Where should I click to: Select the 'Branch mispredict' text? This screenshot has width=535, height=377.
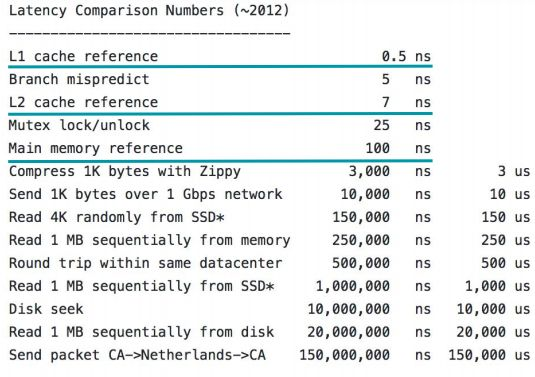coord(79,79)
